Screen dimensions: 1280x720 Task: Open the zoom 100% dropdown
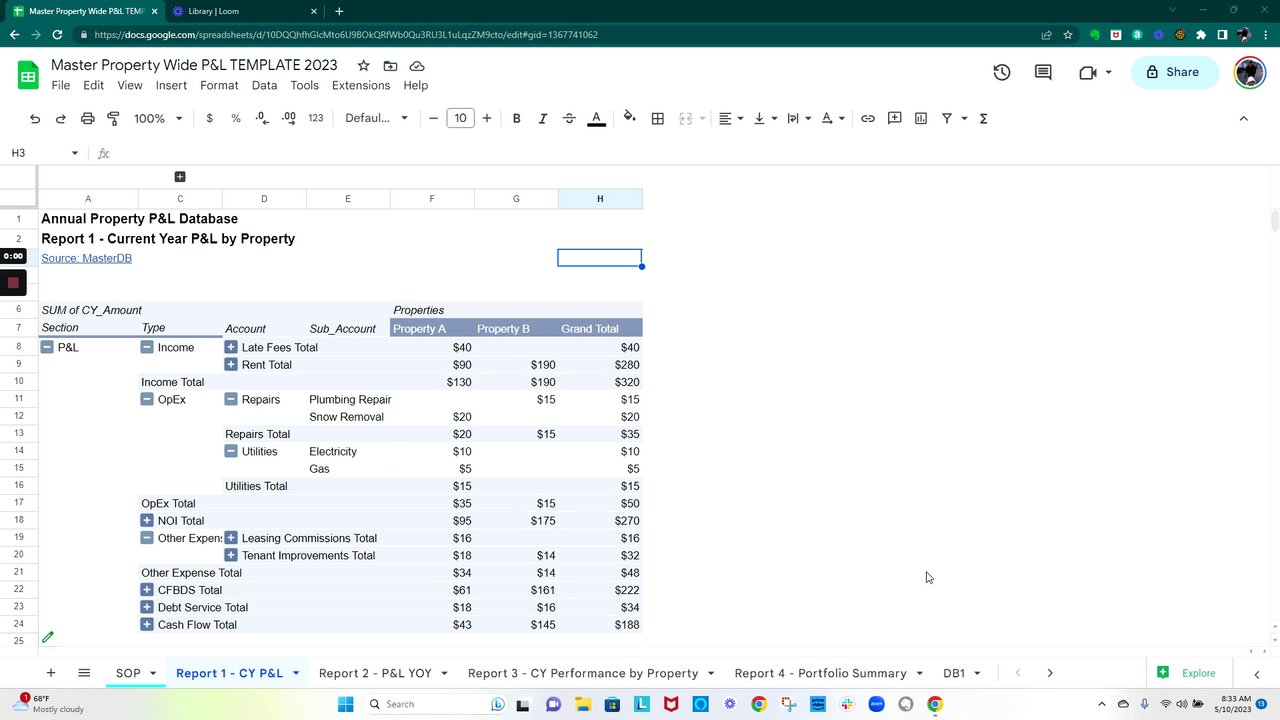coord(158,118)
